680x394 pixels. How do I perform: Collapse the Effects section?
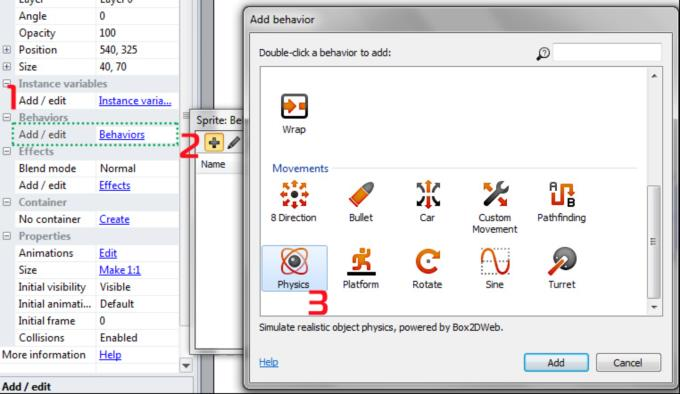(x=7, y=151)
